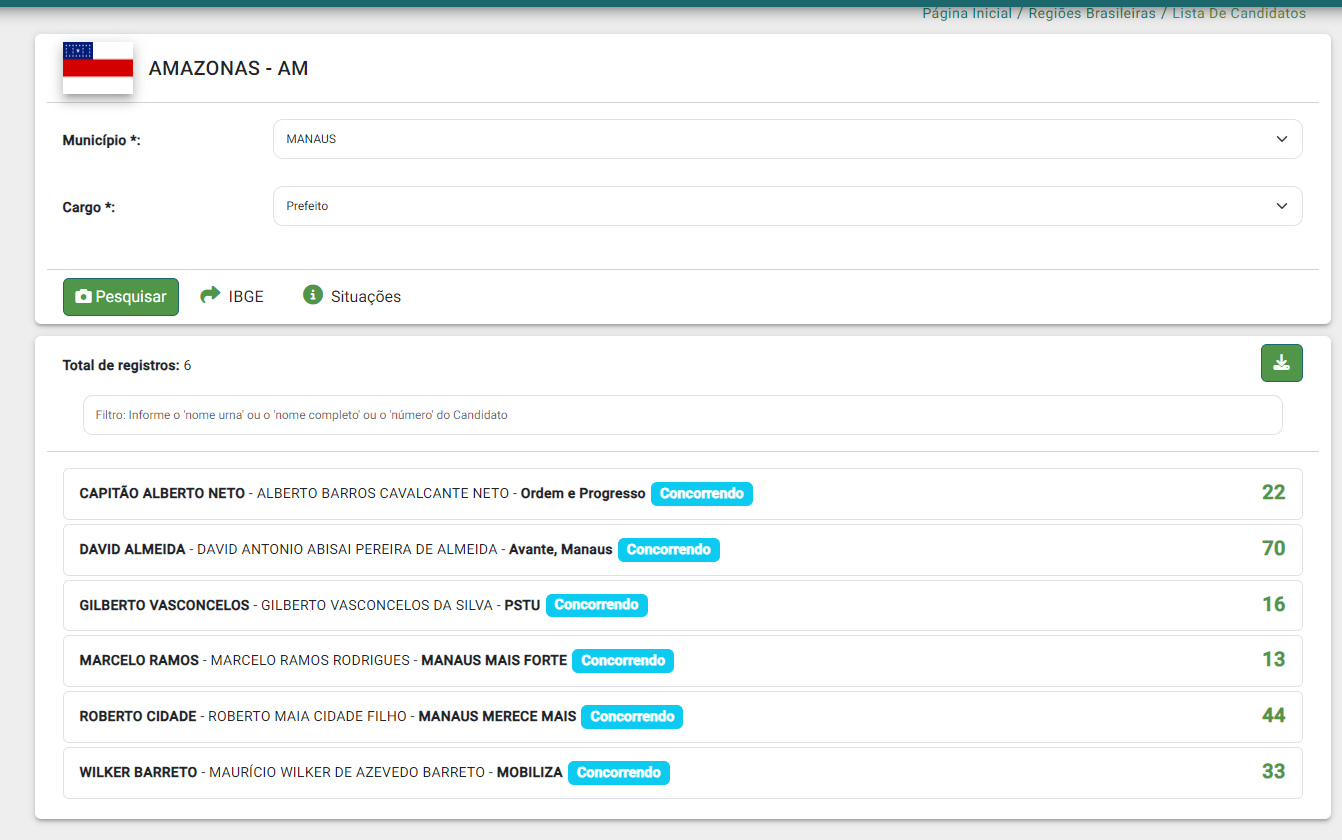Select candidate CAPITÃO ALBERTO NETO row

683,494
